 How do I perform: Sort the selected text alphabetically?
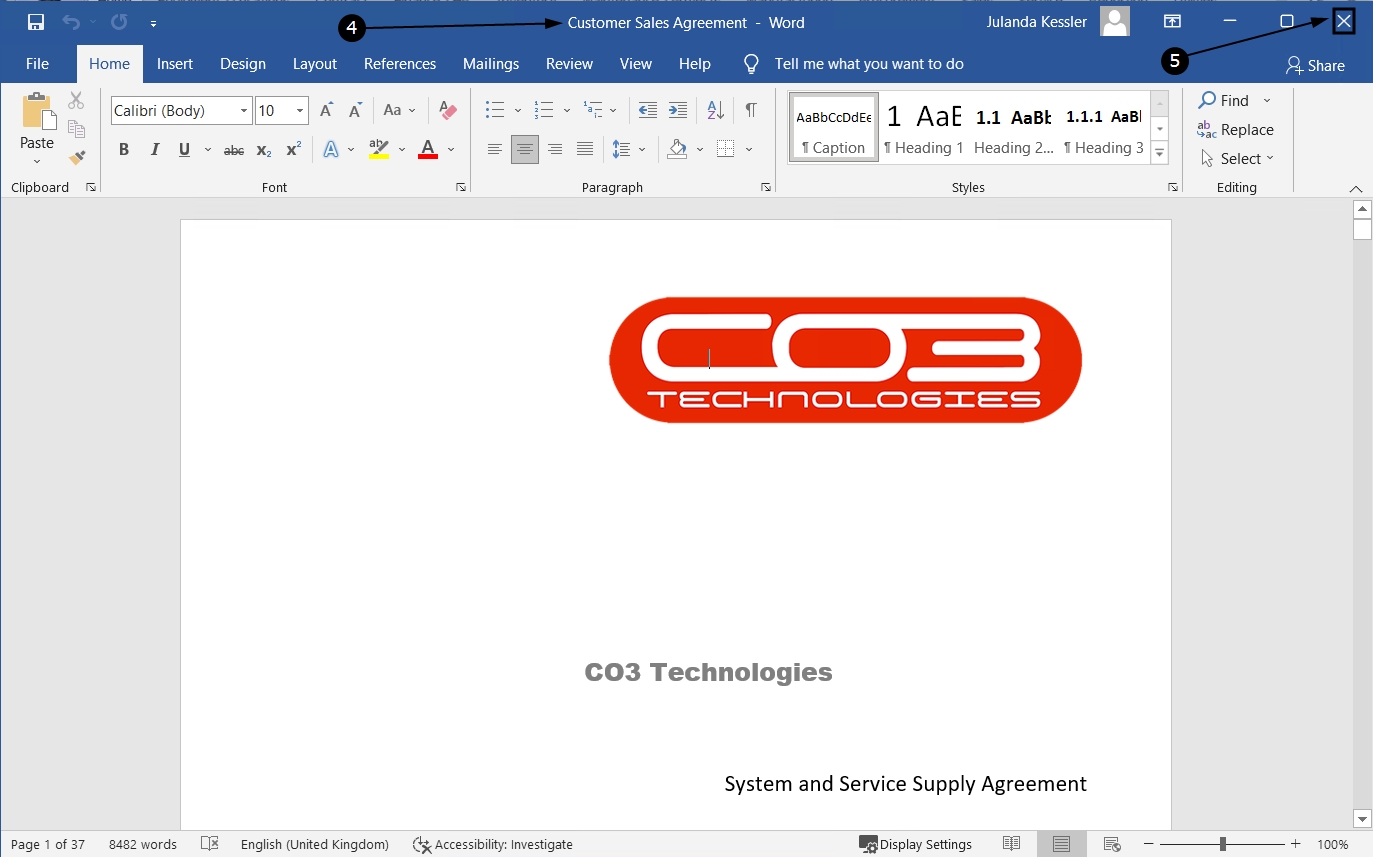coord(715,111)
